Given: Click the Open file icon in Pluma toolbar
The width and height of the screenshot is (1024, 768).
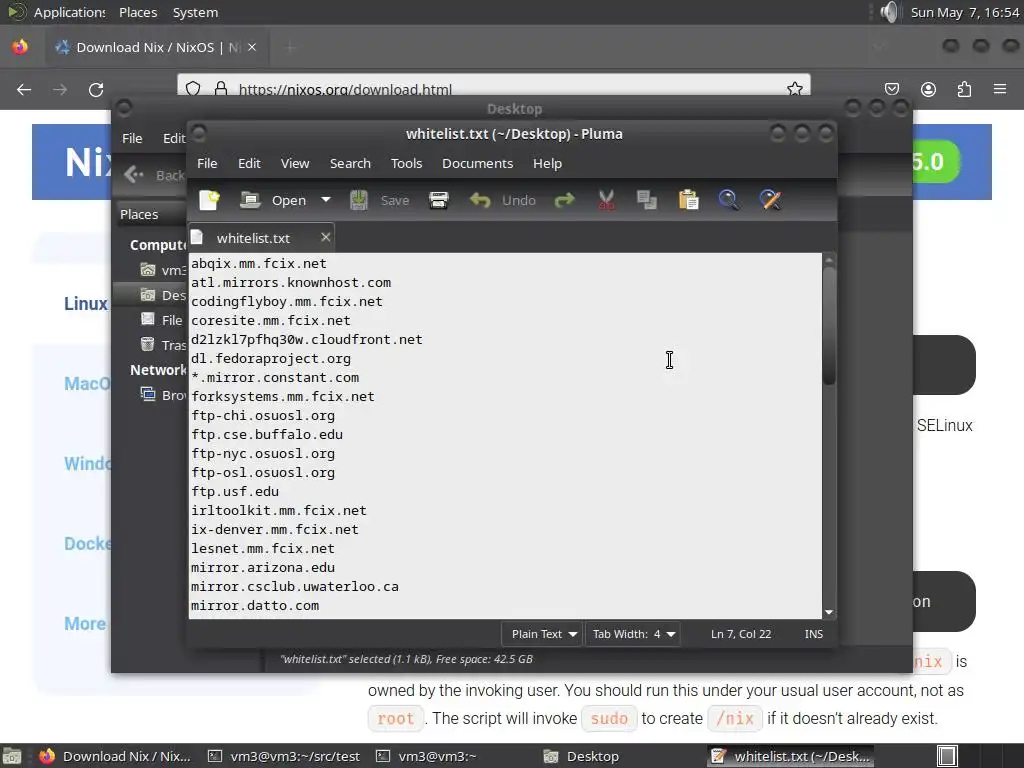Looking at the screenshot, I should [249, 200].
